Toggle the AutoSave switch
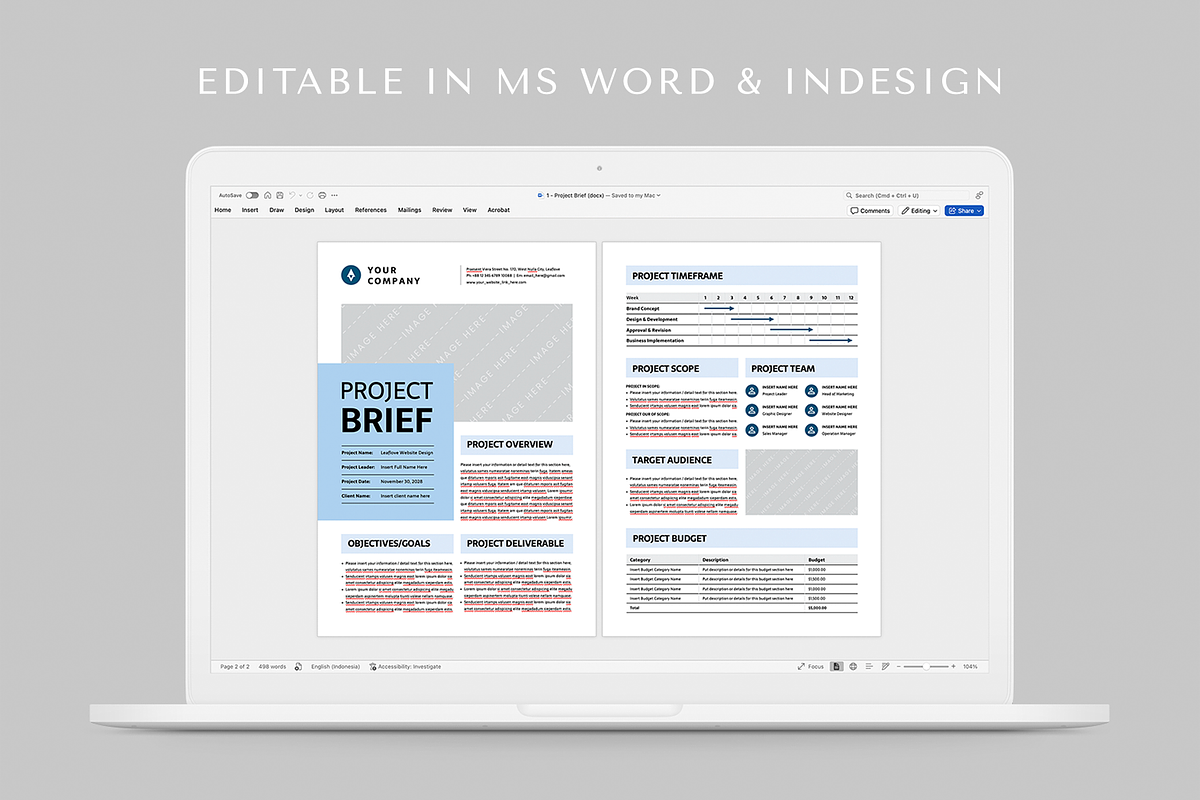 click(252, 195)
